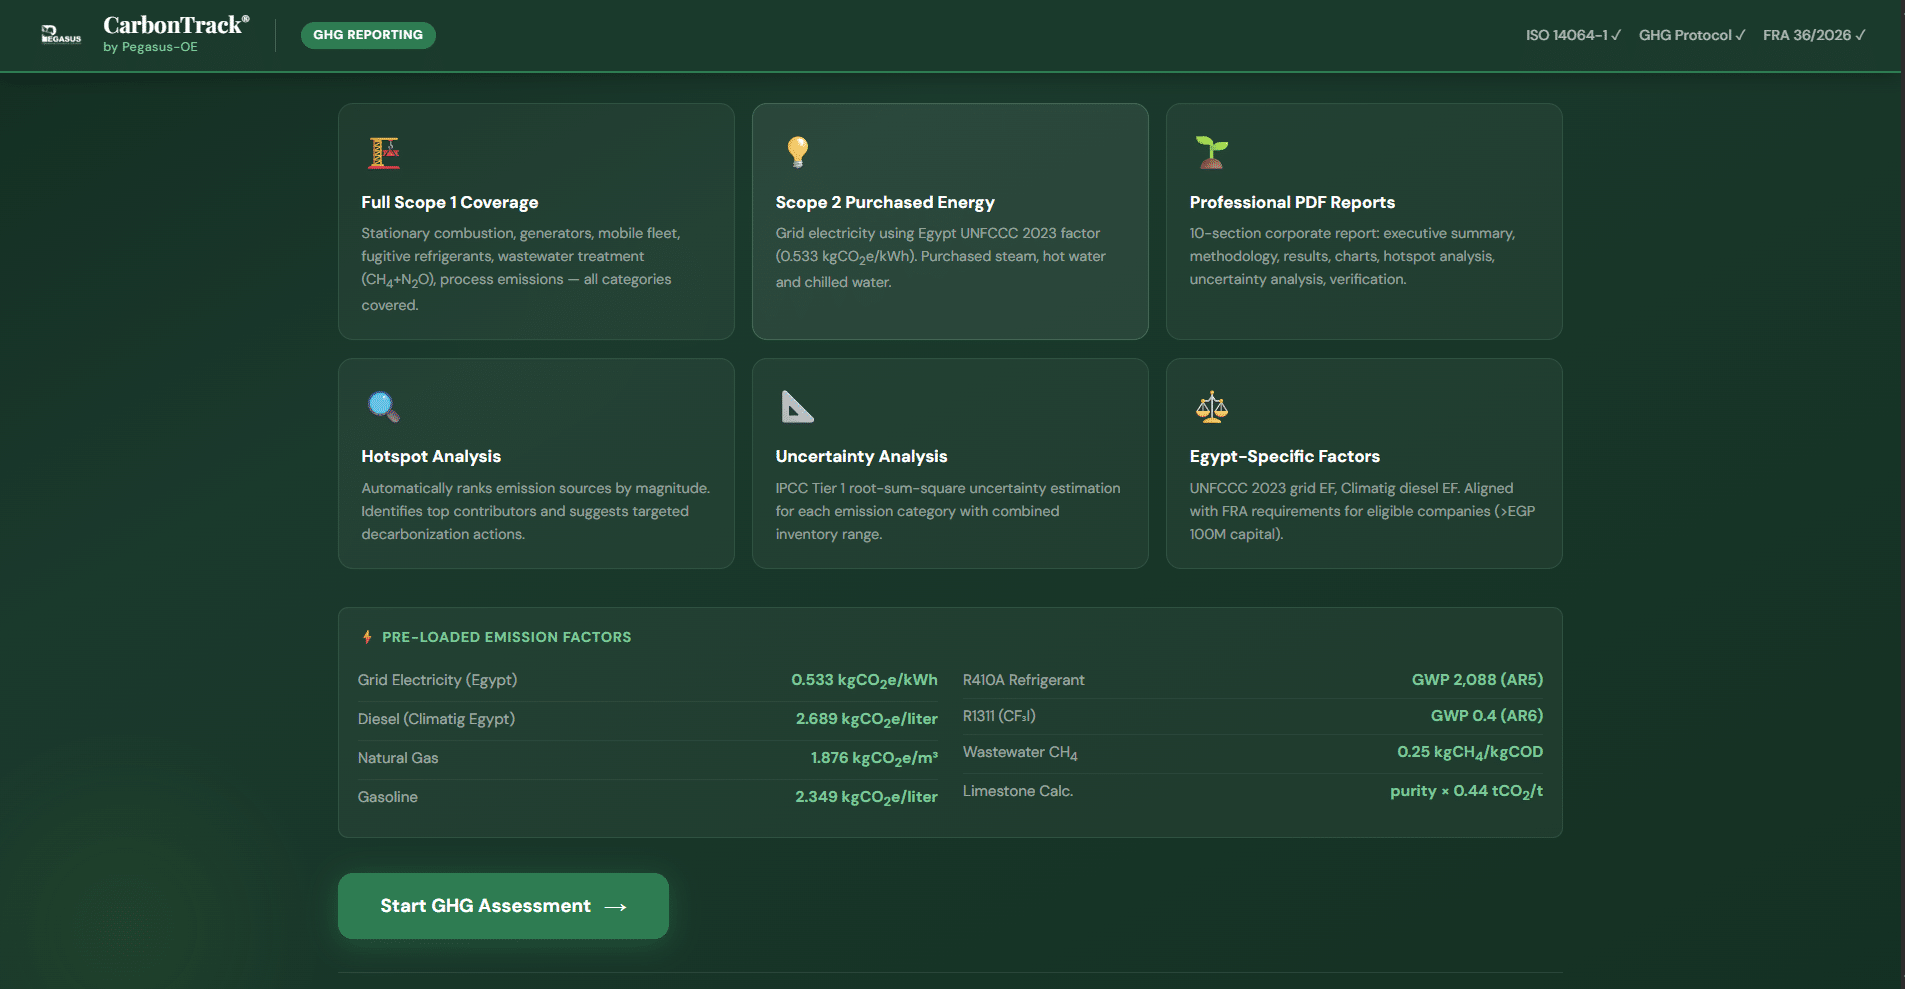Click the seedling icon above Professional PDF Reports
This screenshot has width=1905, height=989.
pos(1211,152)
